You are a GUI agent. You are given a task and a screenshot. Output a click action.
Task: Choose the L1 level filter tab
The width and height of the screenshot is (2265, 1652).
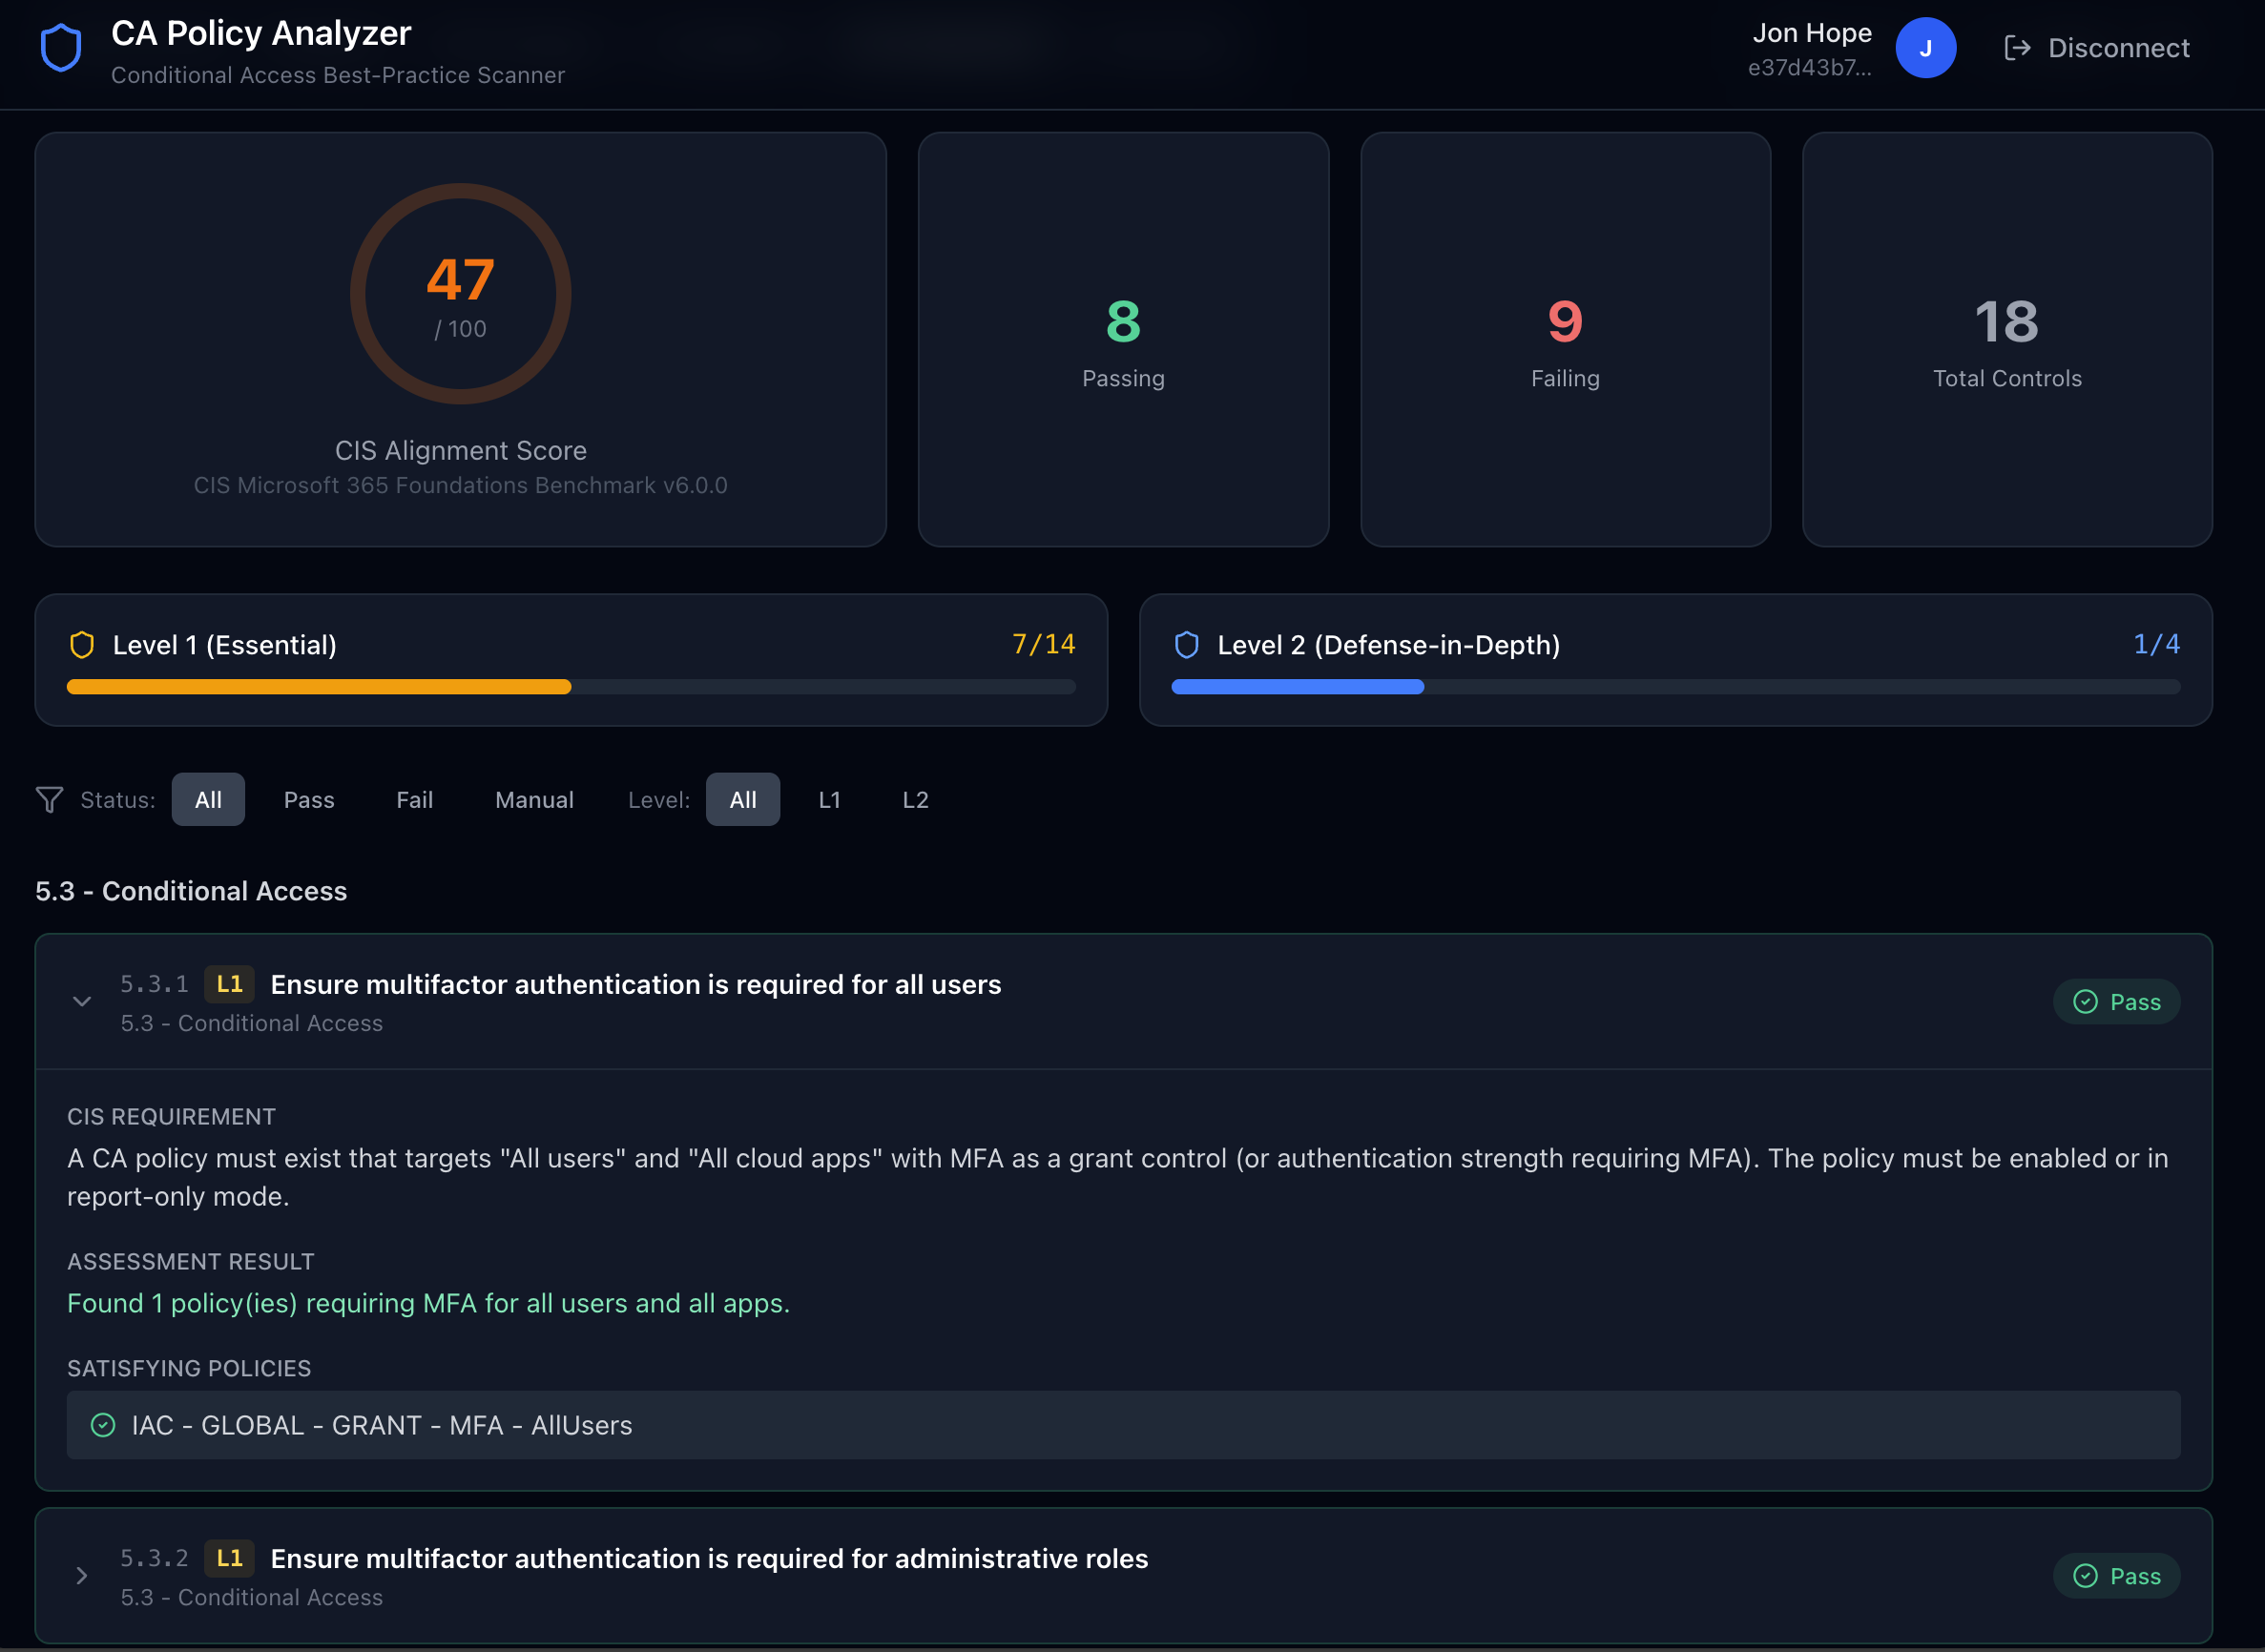click(x=829, y=800)
